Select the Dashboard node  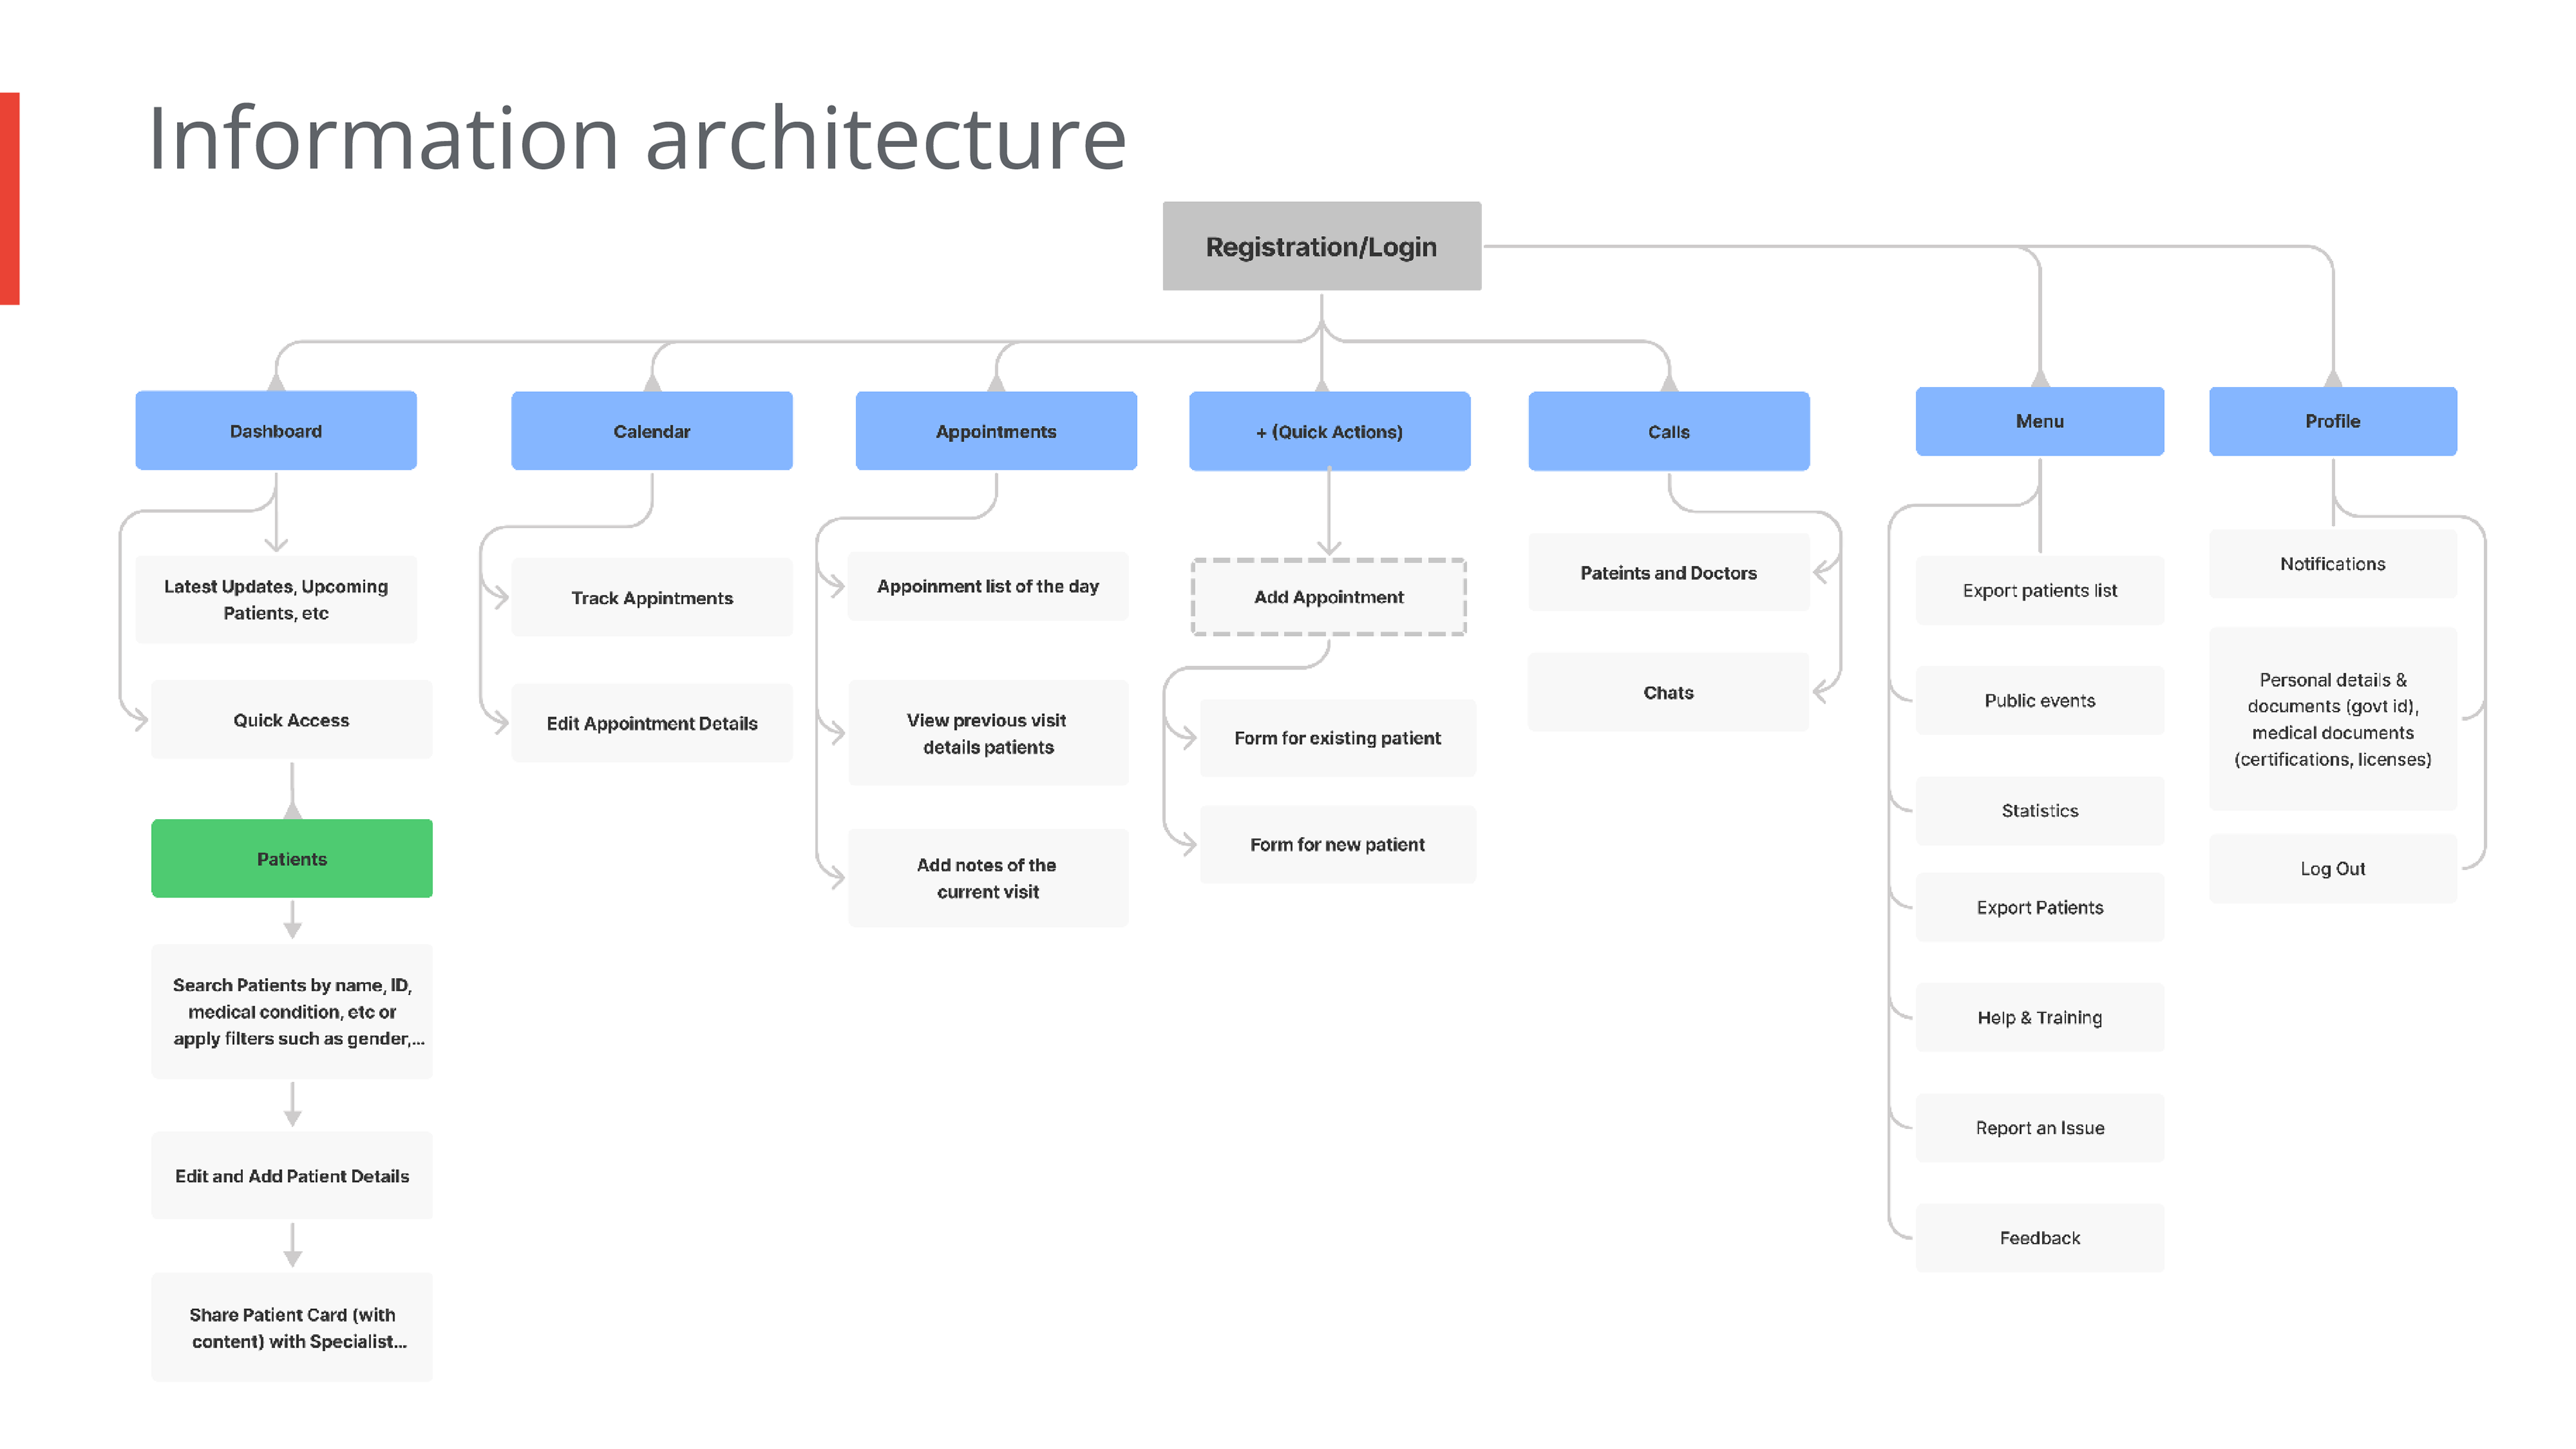click(x=276, y=431)
